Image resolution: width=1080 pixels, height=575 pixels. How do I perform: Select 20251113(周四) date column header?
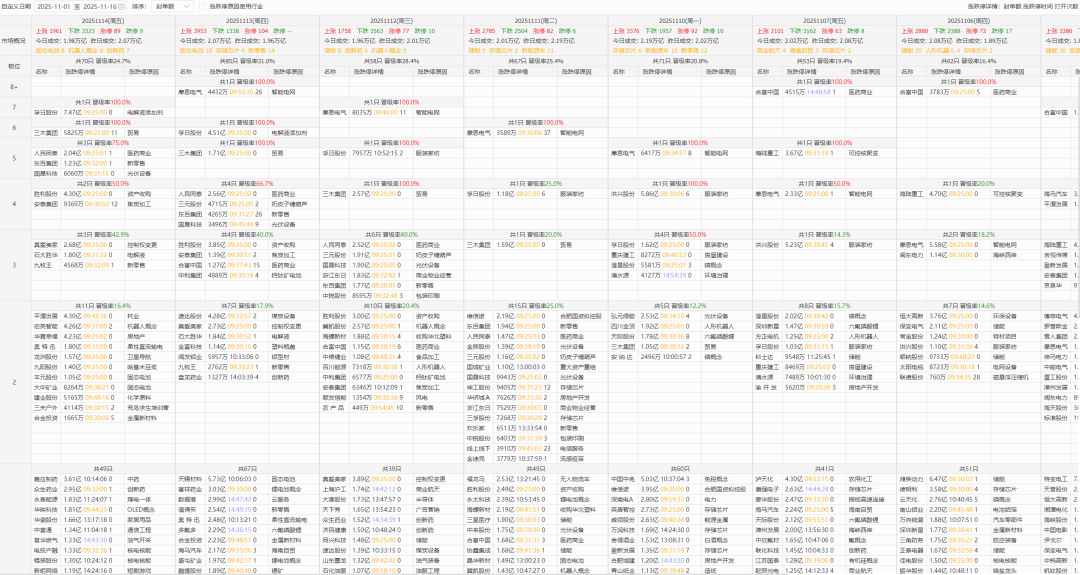pos(248,19)
